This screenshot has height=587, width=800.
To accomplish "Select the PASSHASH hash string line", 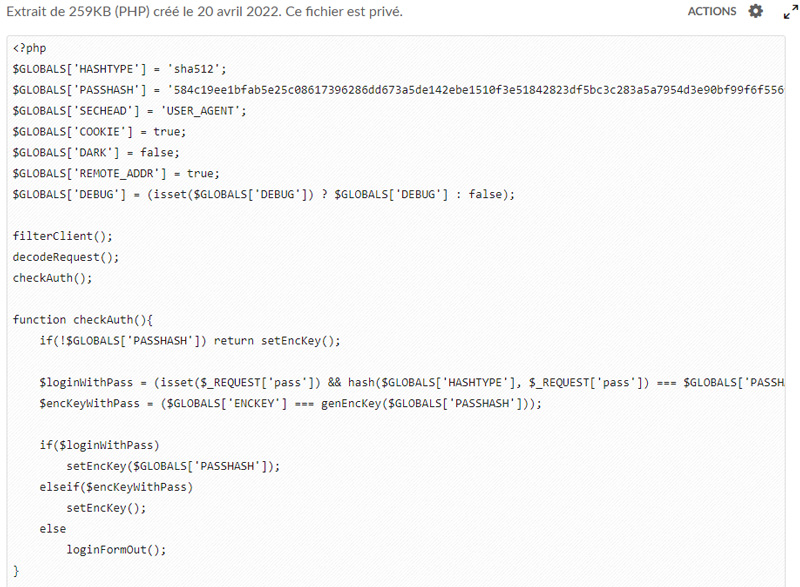I will pos(398,90).
